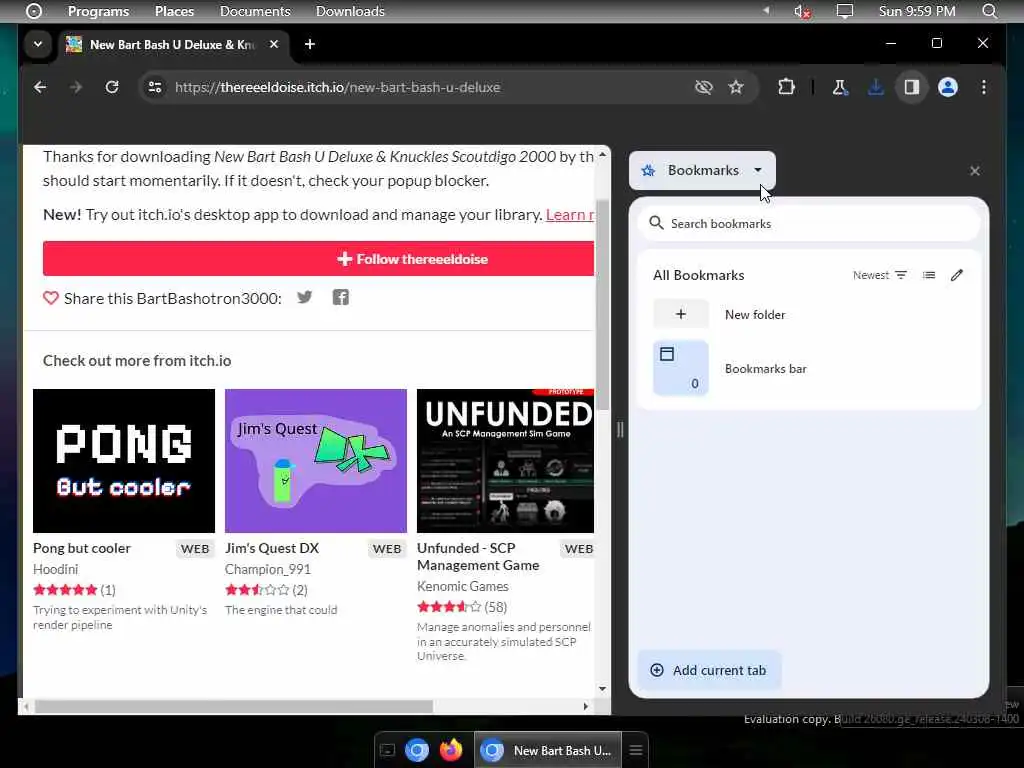Click the Pong star rating

[65, 590]
